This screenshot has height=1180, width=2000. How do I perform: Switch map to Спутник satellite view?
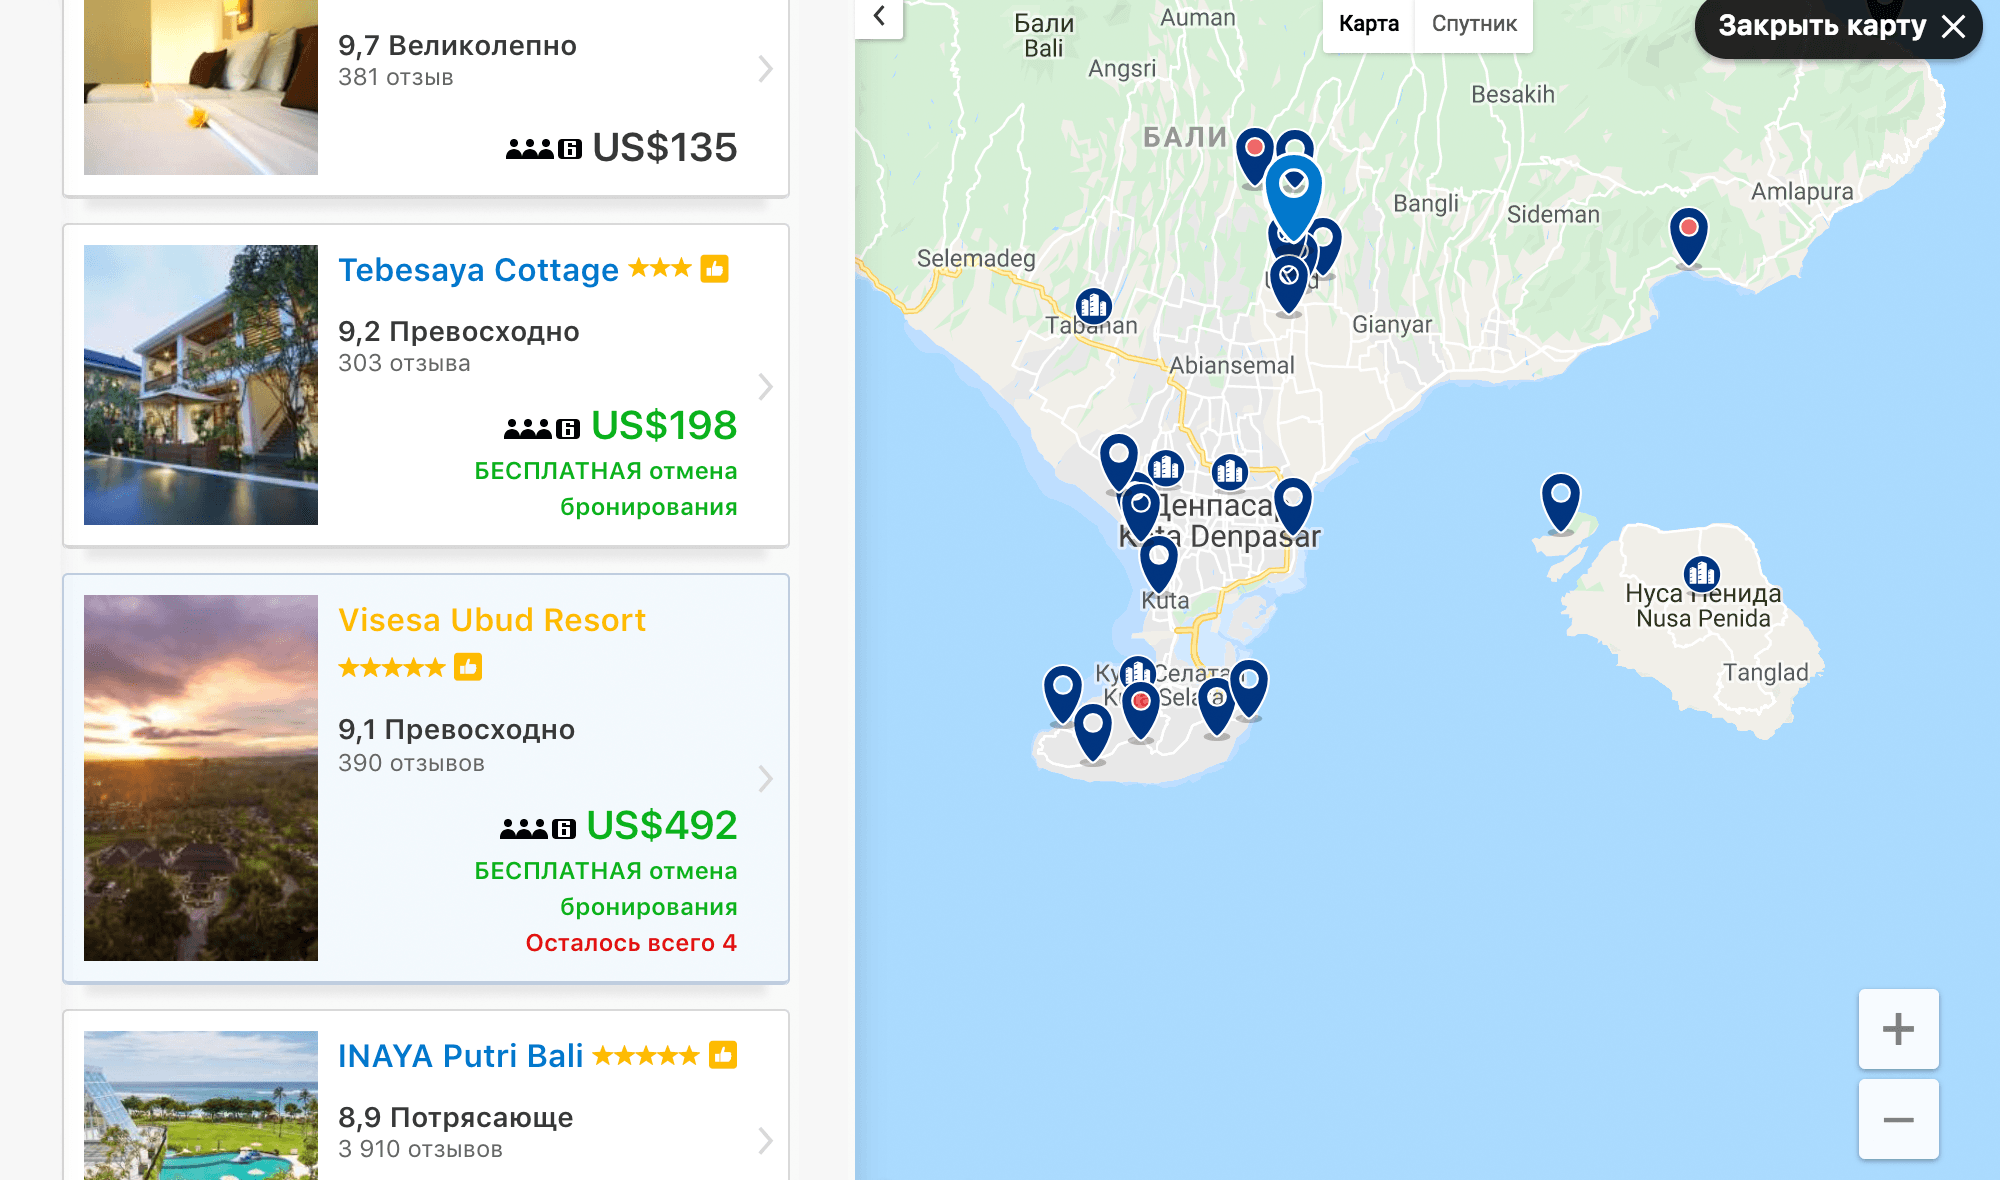1474,24
